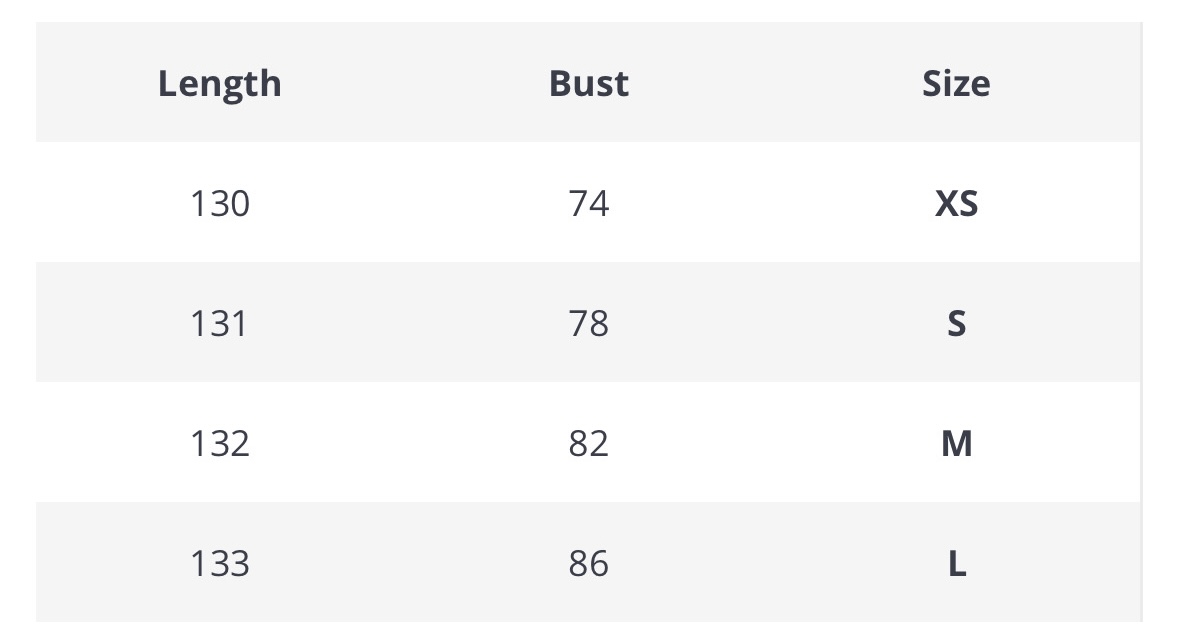Click the bust value 74

589,203
